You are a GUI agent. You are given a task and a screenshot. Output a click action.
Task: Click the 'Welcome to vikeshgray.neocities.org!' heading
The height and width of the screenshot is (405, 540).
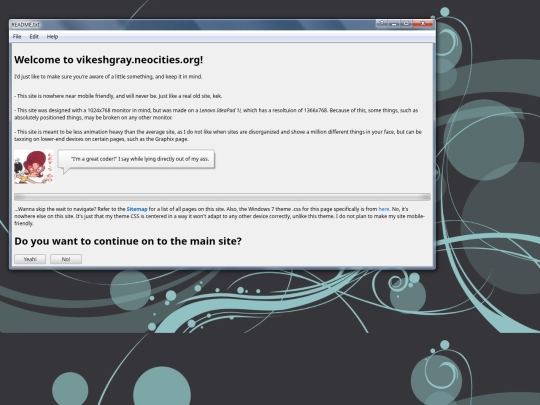(108, 60)
